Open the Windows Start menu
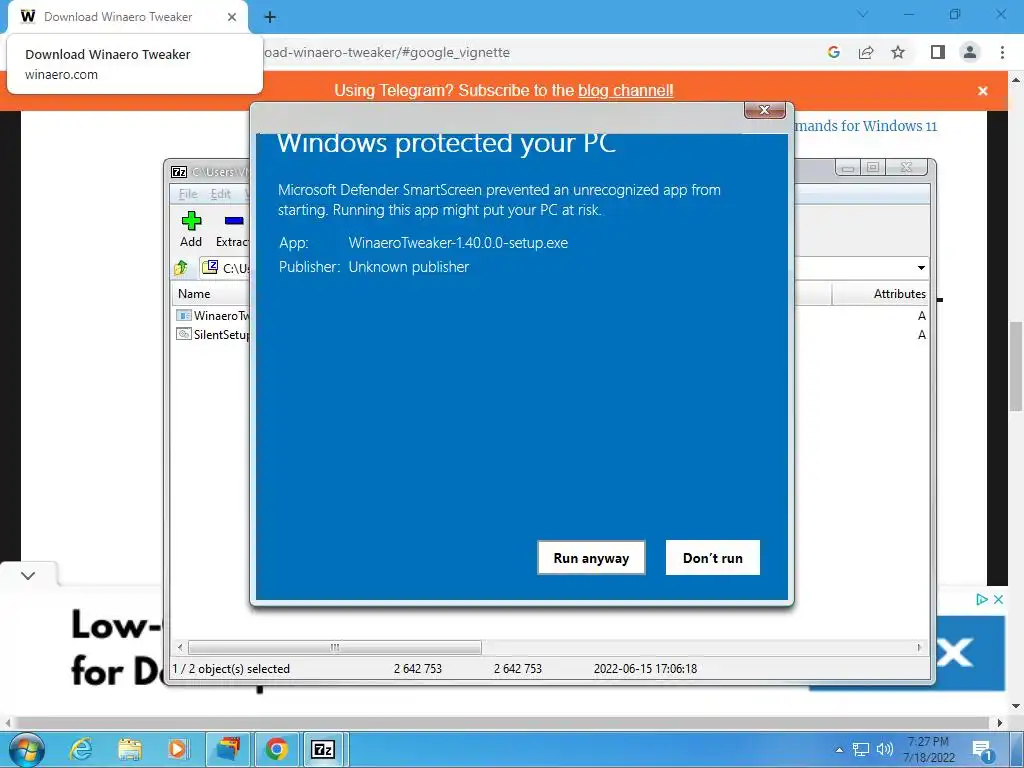This screenshot has width=1024, height=768. (27, 749)
